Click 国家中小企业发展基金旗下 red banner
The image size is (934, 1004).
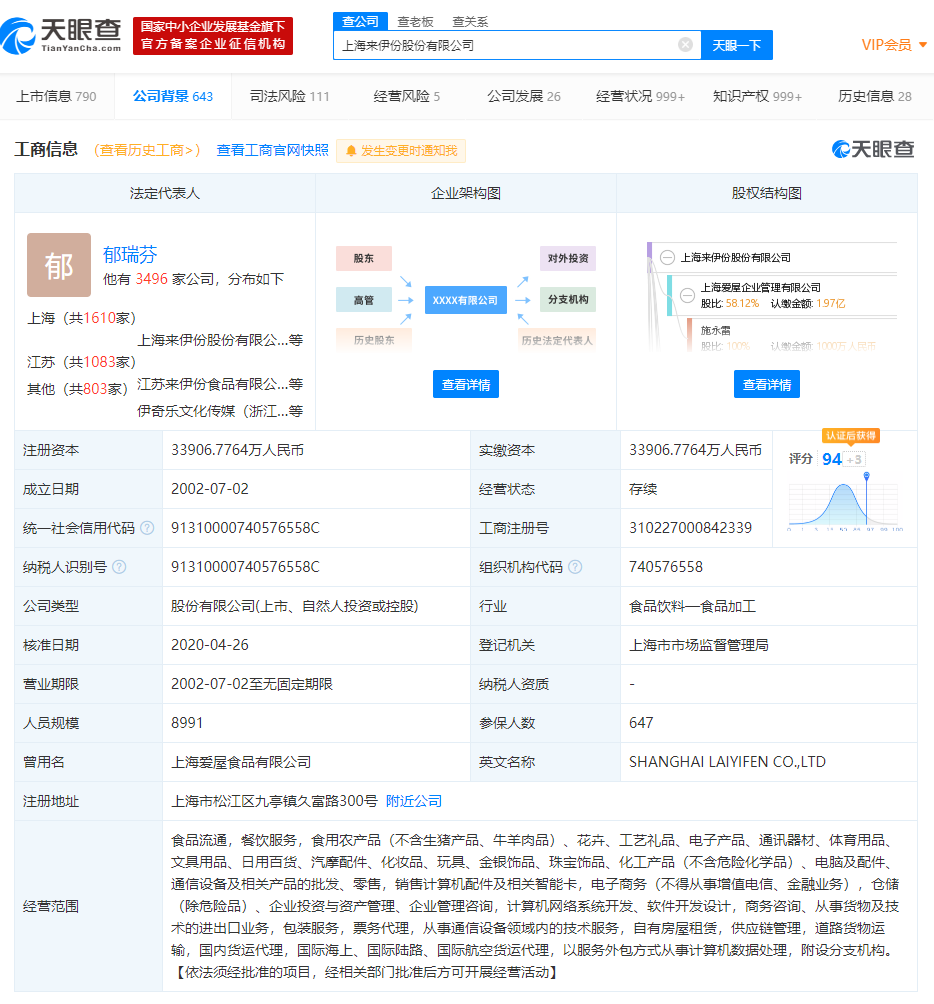(213, 35)
